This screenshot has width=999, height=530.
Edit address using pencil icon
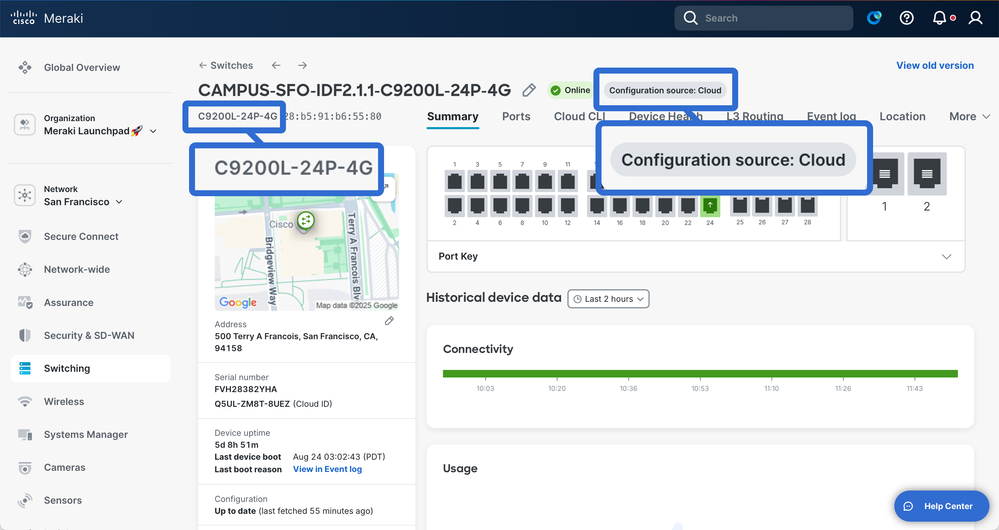click(389, 321)
